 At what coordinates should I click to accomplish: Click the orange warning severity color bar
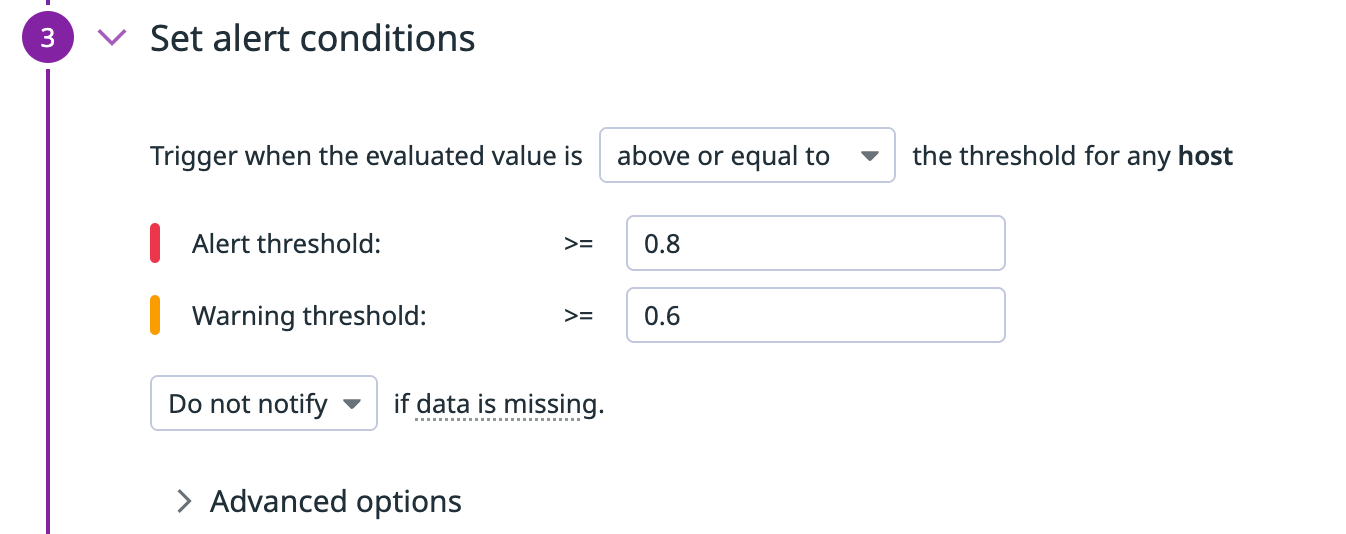coord(155,315)
